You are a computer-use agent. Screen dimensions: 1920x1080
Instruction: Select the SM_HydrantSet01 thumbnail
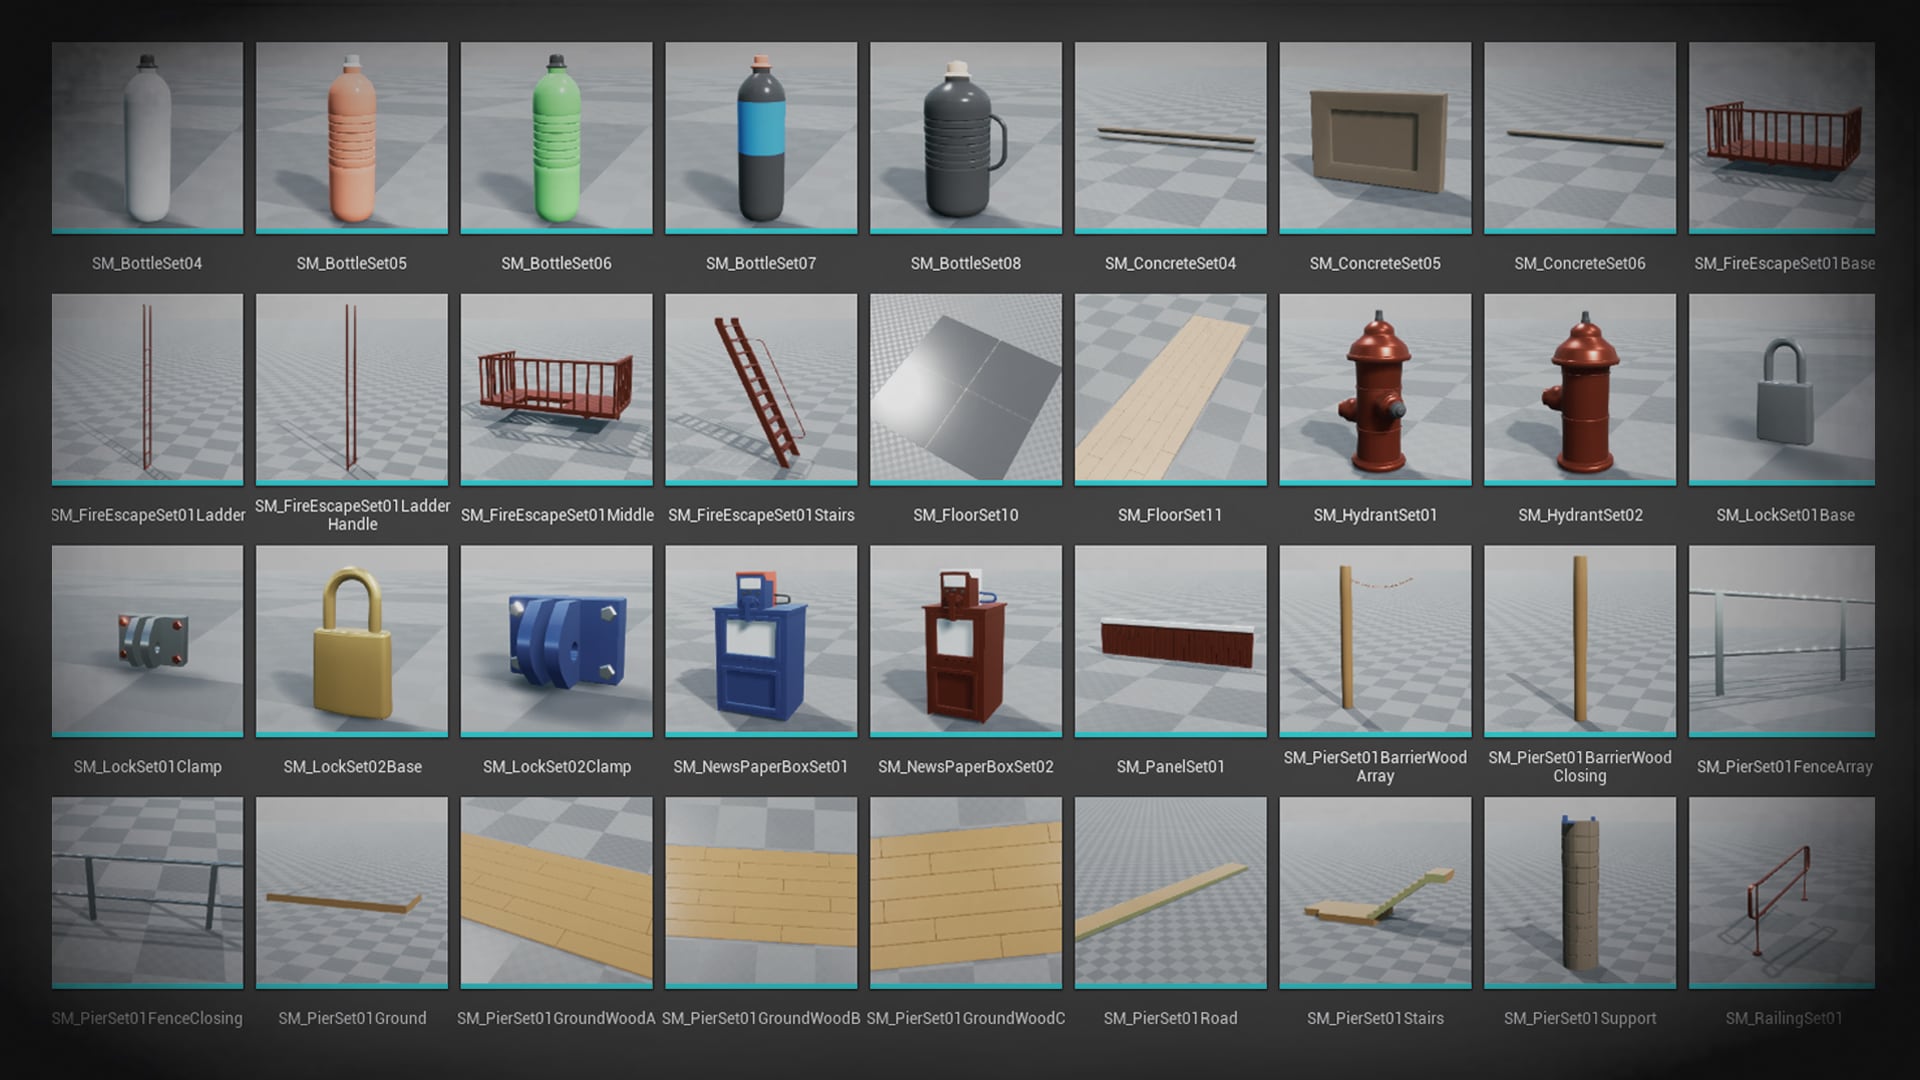click(1375, 390)
